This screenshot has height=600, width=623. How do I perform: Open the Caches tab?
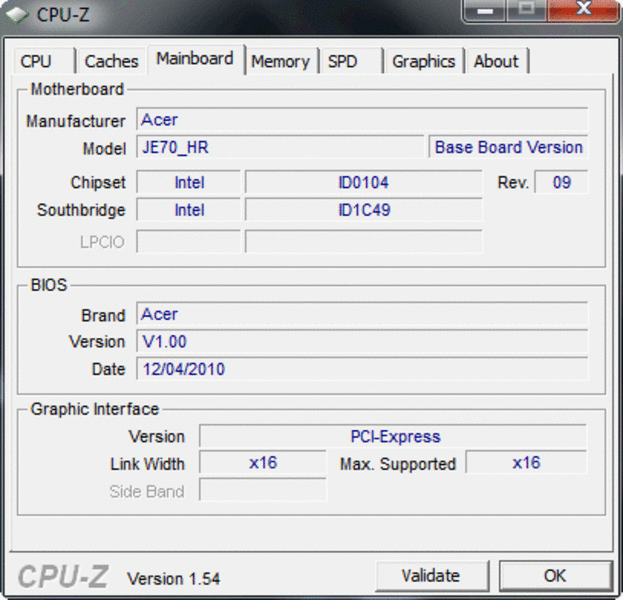(x=112, y=61)
